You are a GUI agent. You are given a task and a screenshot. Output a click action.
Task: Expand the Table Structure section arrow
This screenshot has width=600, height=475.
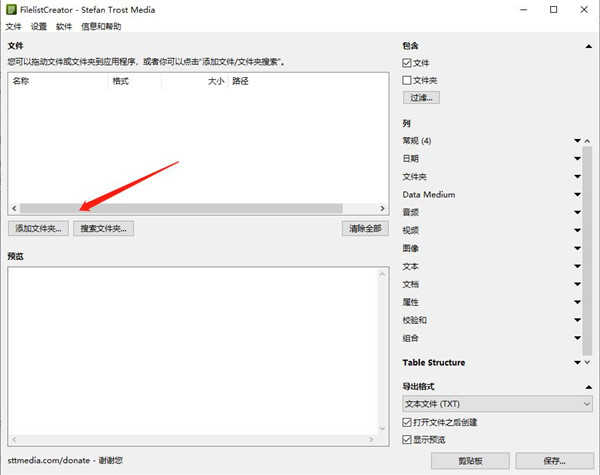[x=577, y=362]
